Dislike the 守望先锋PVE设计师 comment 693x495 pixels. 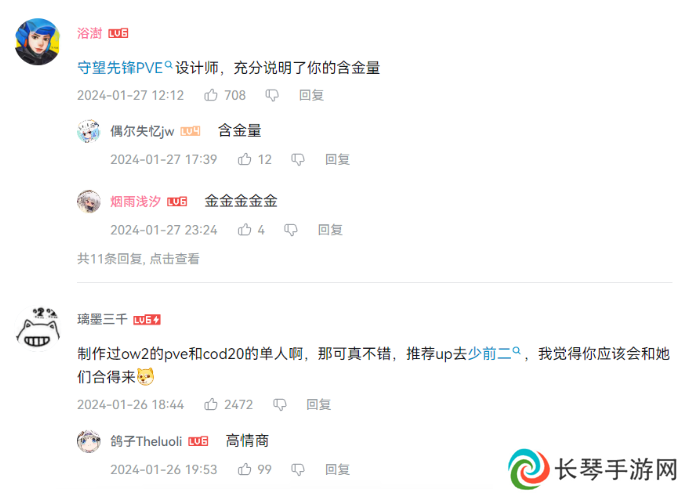coord(272,95)
